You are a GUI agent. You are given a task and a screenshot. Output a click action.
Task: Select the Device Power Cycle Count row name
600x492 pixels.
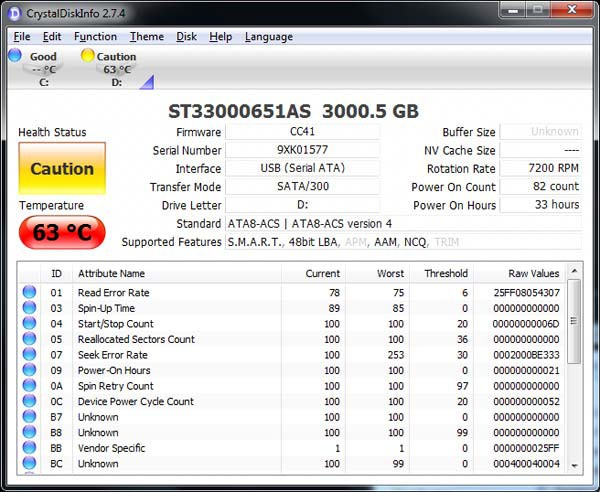[136, 401]
